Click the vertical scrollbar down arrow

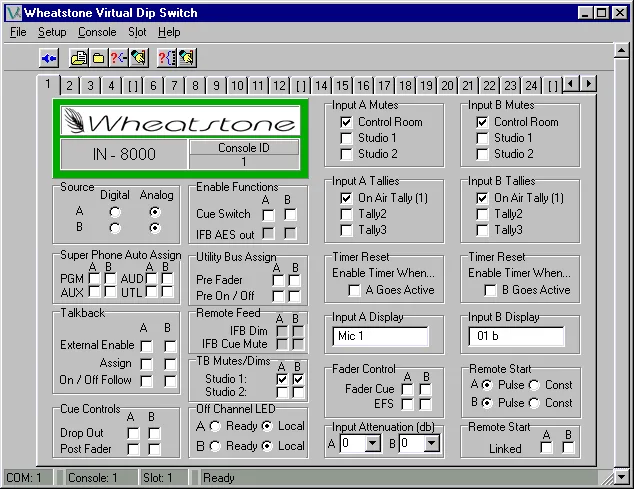coord(621,477)
